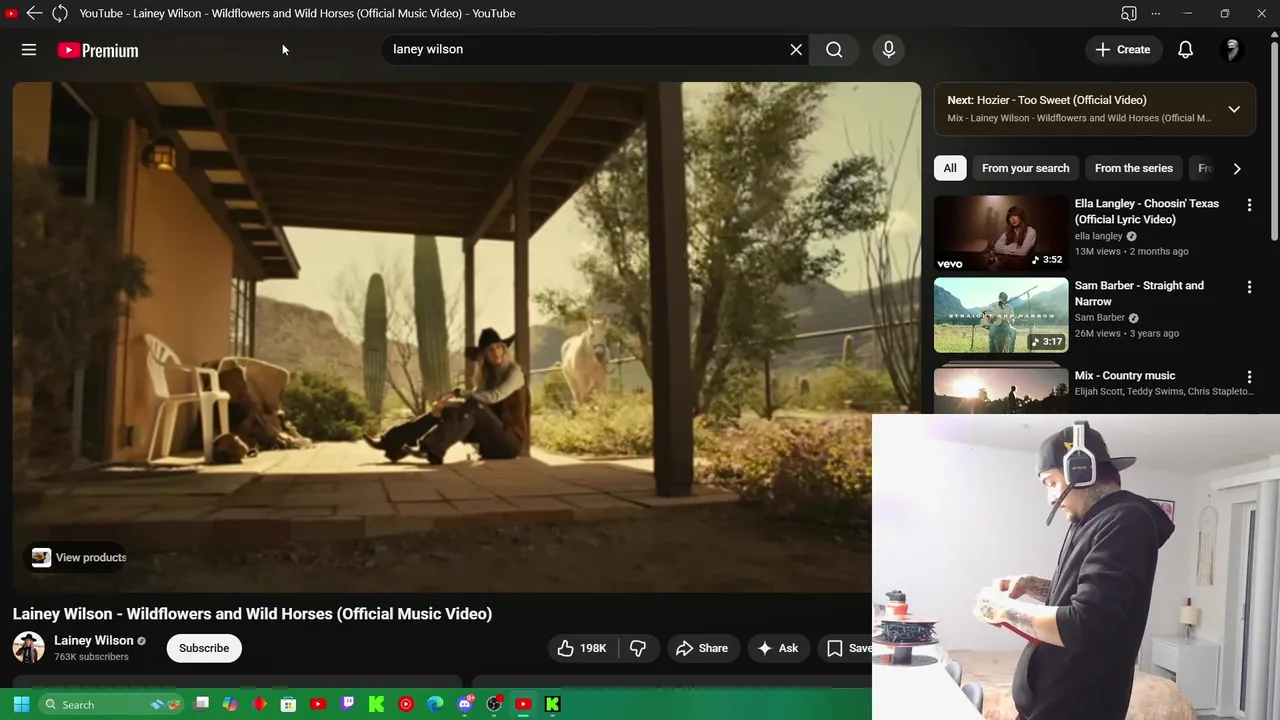Screen dimensions: 1280x720
Task: Click the magnifier search button
Action: [x=834, y=50]
